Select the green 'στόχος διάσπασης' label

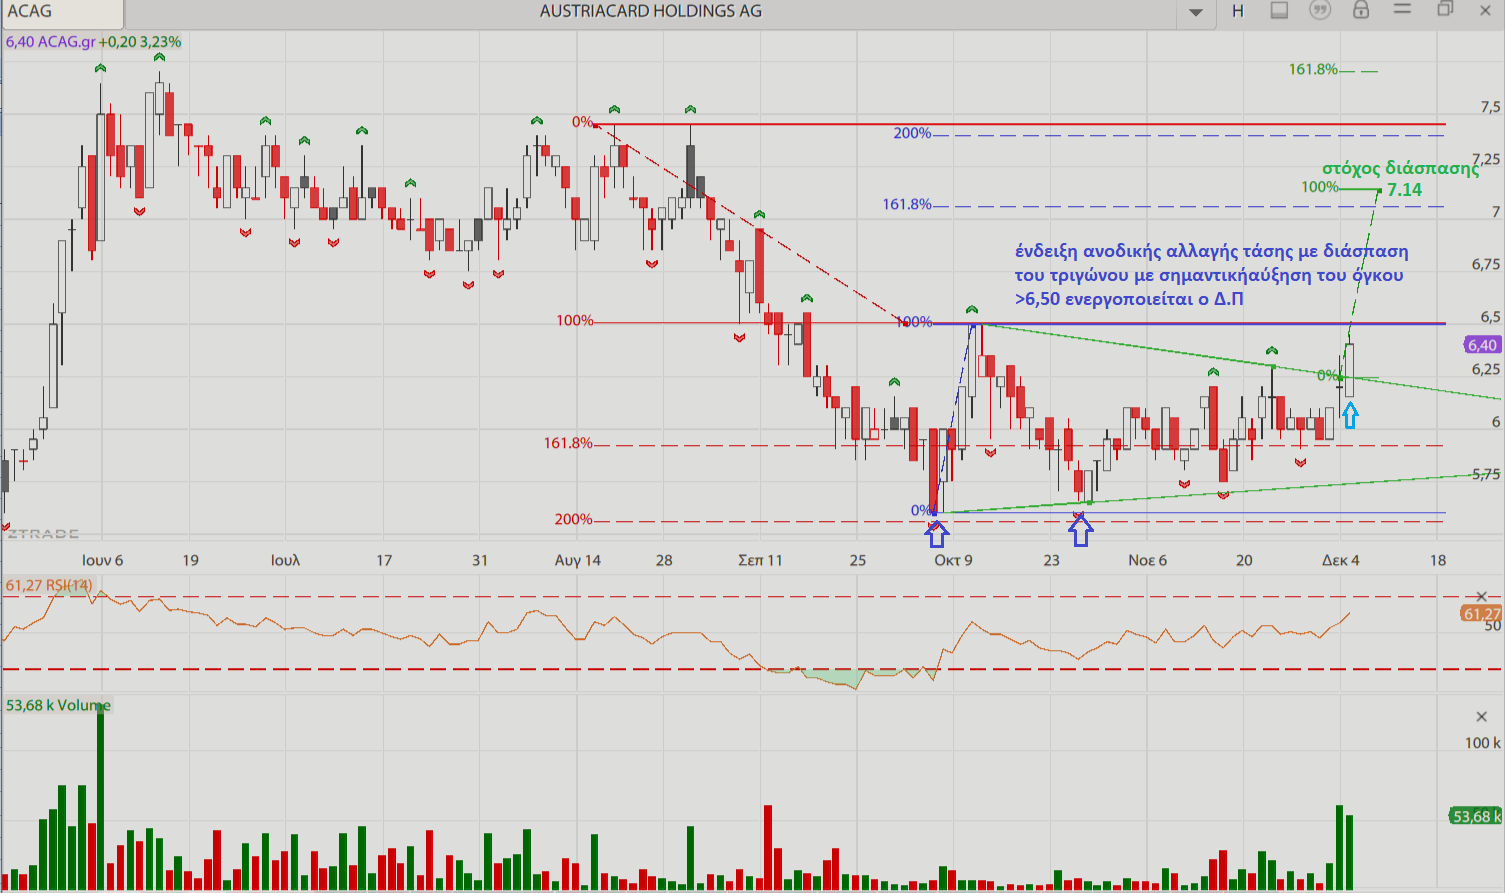pos(1400,168)
